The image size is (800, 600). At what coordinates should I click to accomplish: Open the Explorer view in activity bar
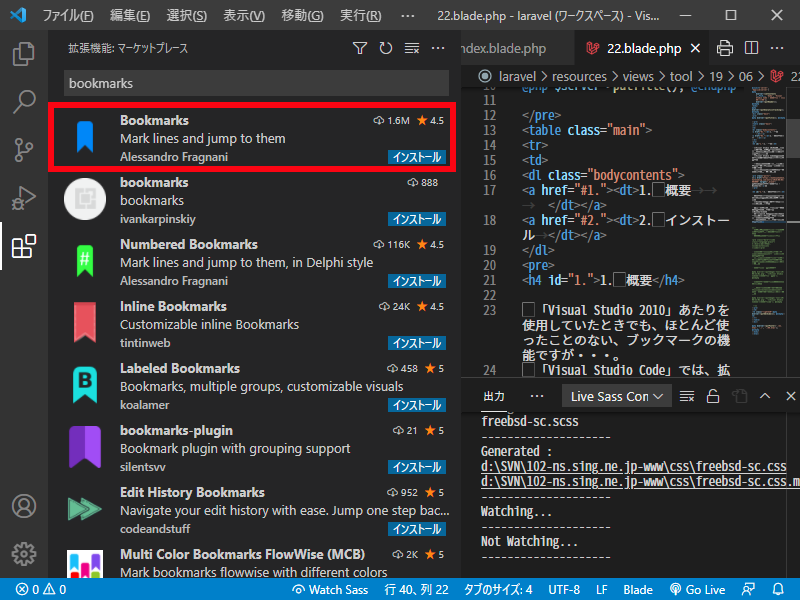tap(23, 53)
